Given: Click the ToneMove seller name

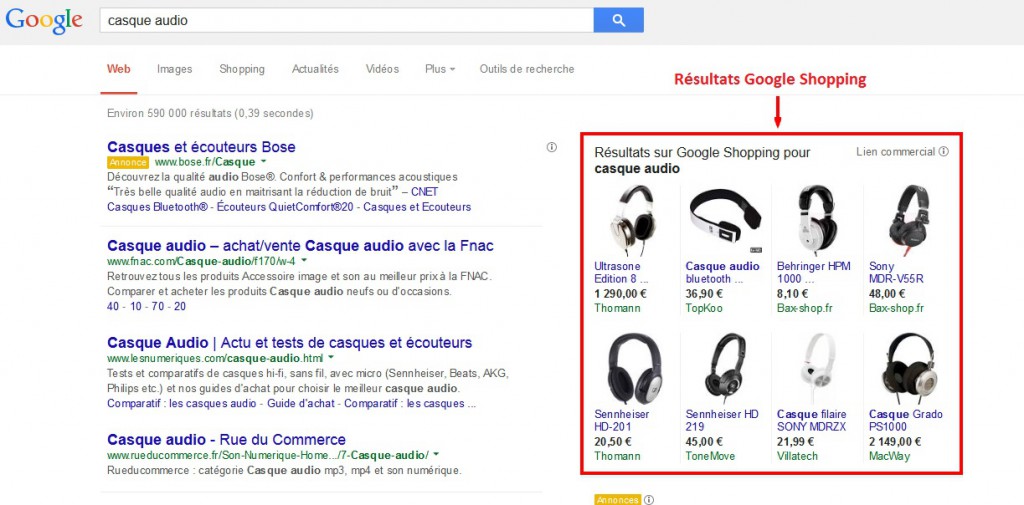Looking at the screenshot, I should pos(710,456).
